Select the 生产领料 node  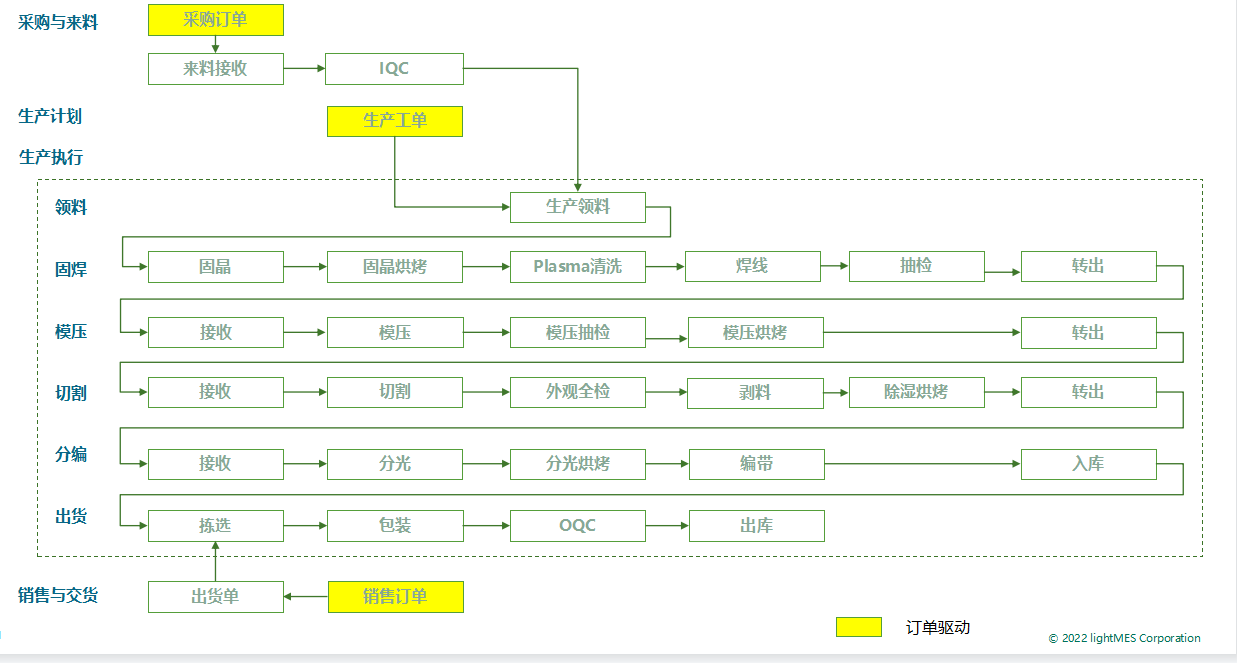(577, 207)
